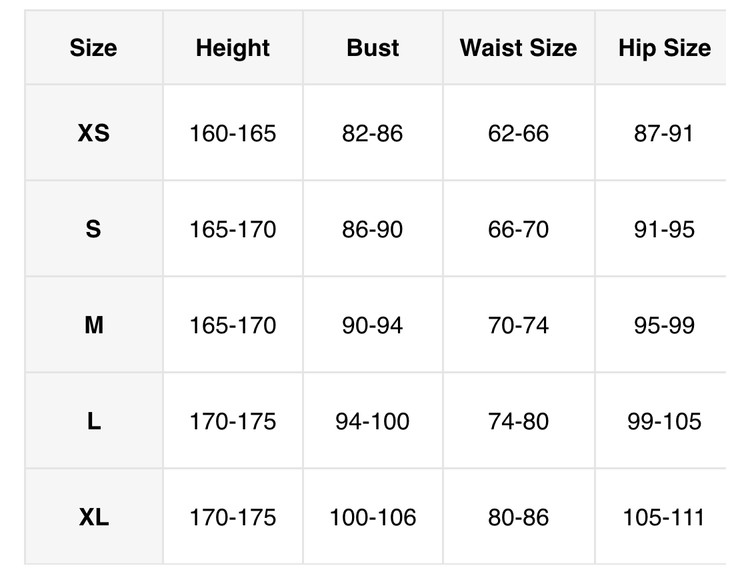Click the 100-106 bust cell

[x=373, y=517]
